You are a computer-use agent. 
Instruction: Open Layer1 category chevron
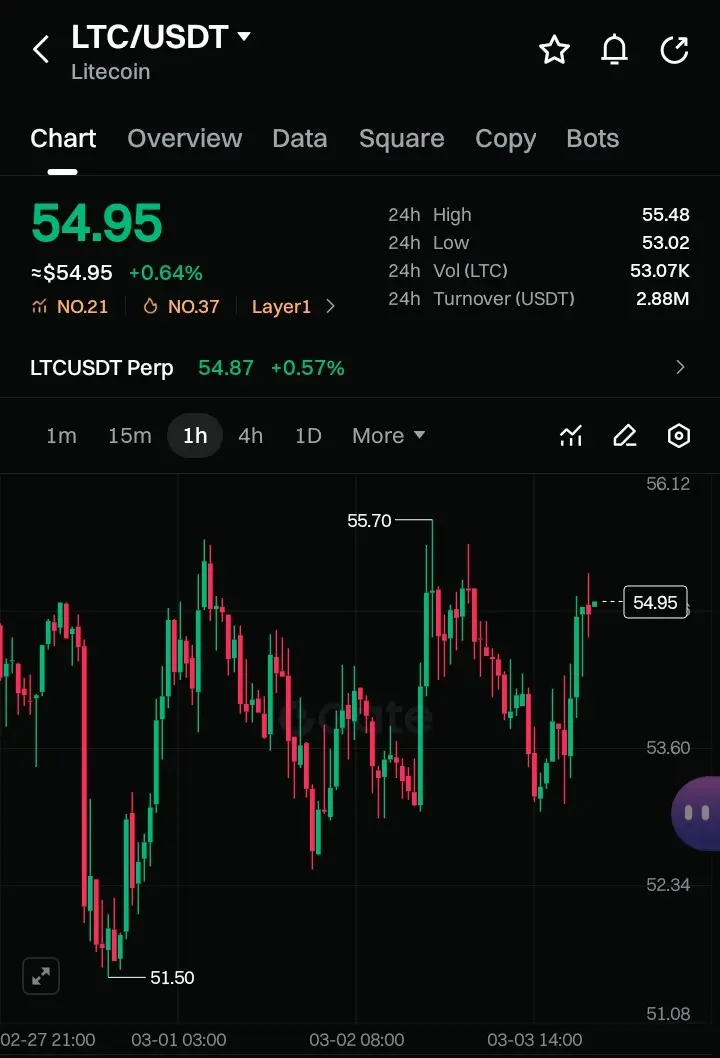[330, 306]
